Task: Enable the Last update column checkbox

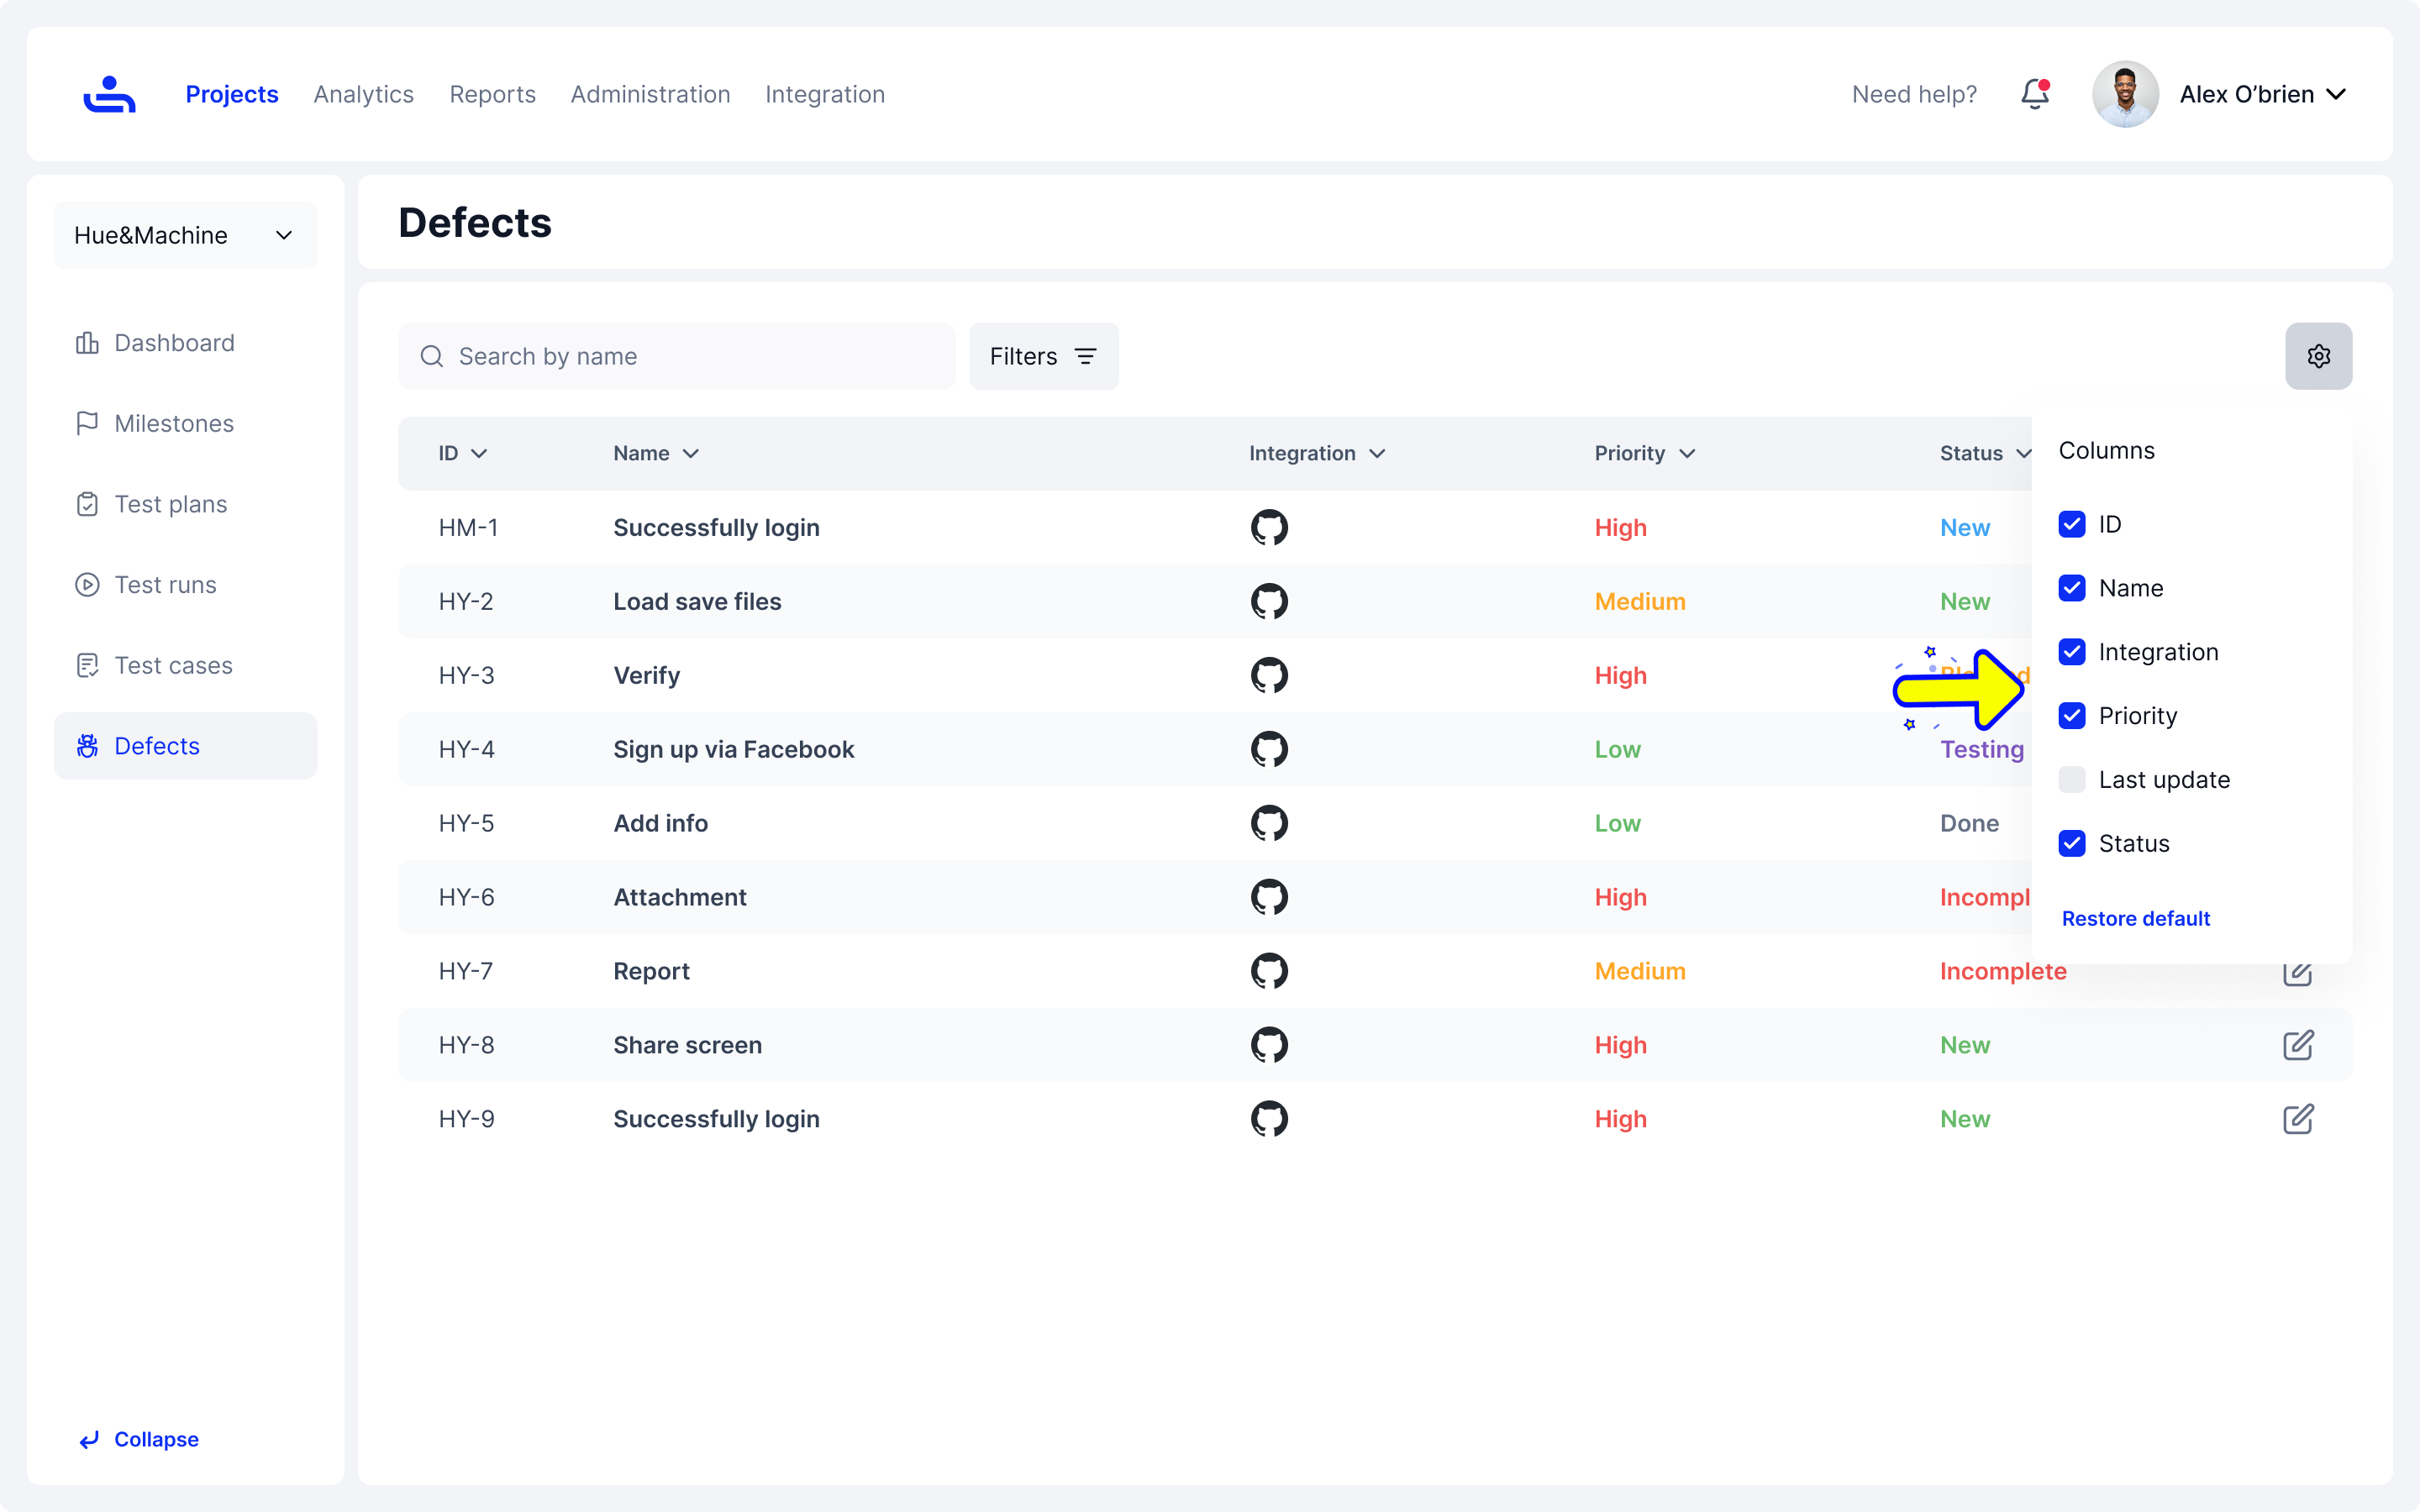Action: click(x=2072, y=780)
